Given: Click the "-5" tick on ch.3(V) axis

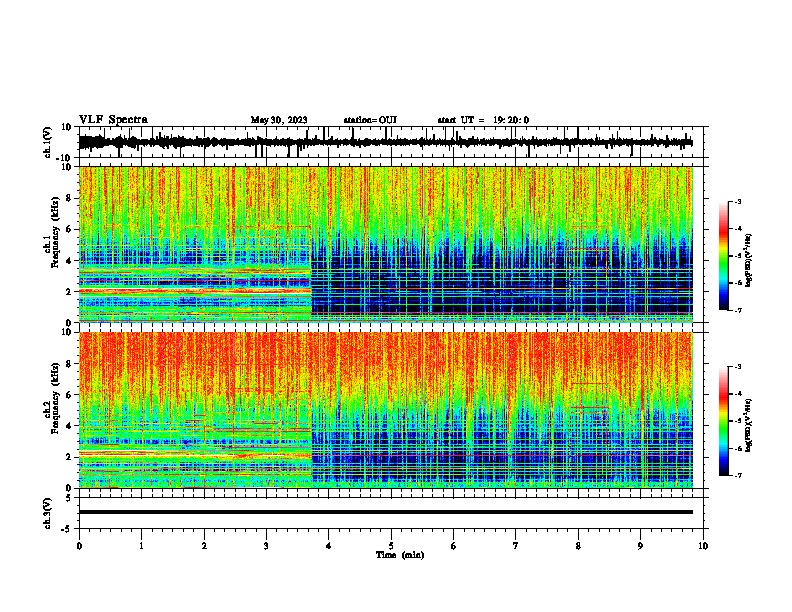Looking at the screenshot, I should point(68,529).
